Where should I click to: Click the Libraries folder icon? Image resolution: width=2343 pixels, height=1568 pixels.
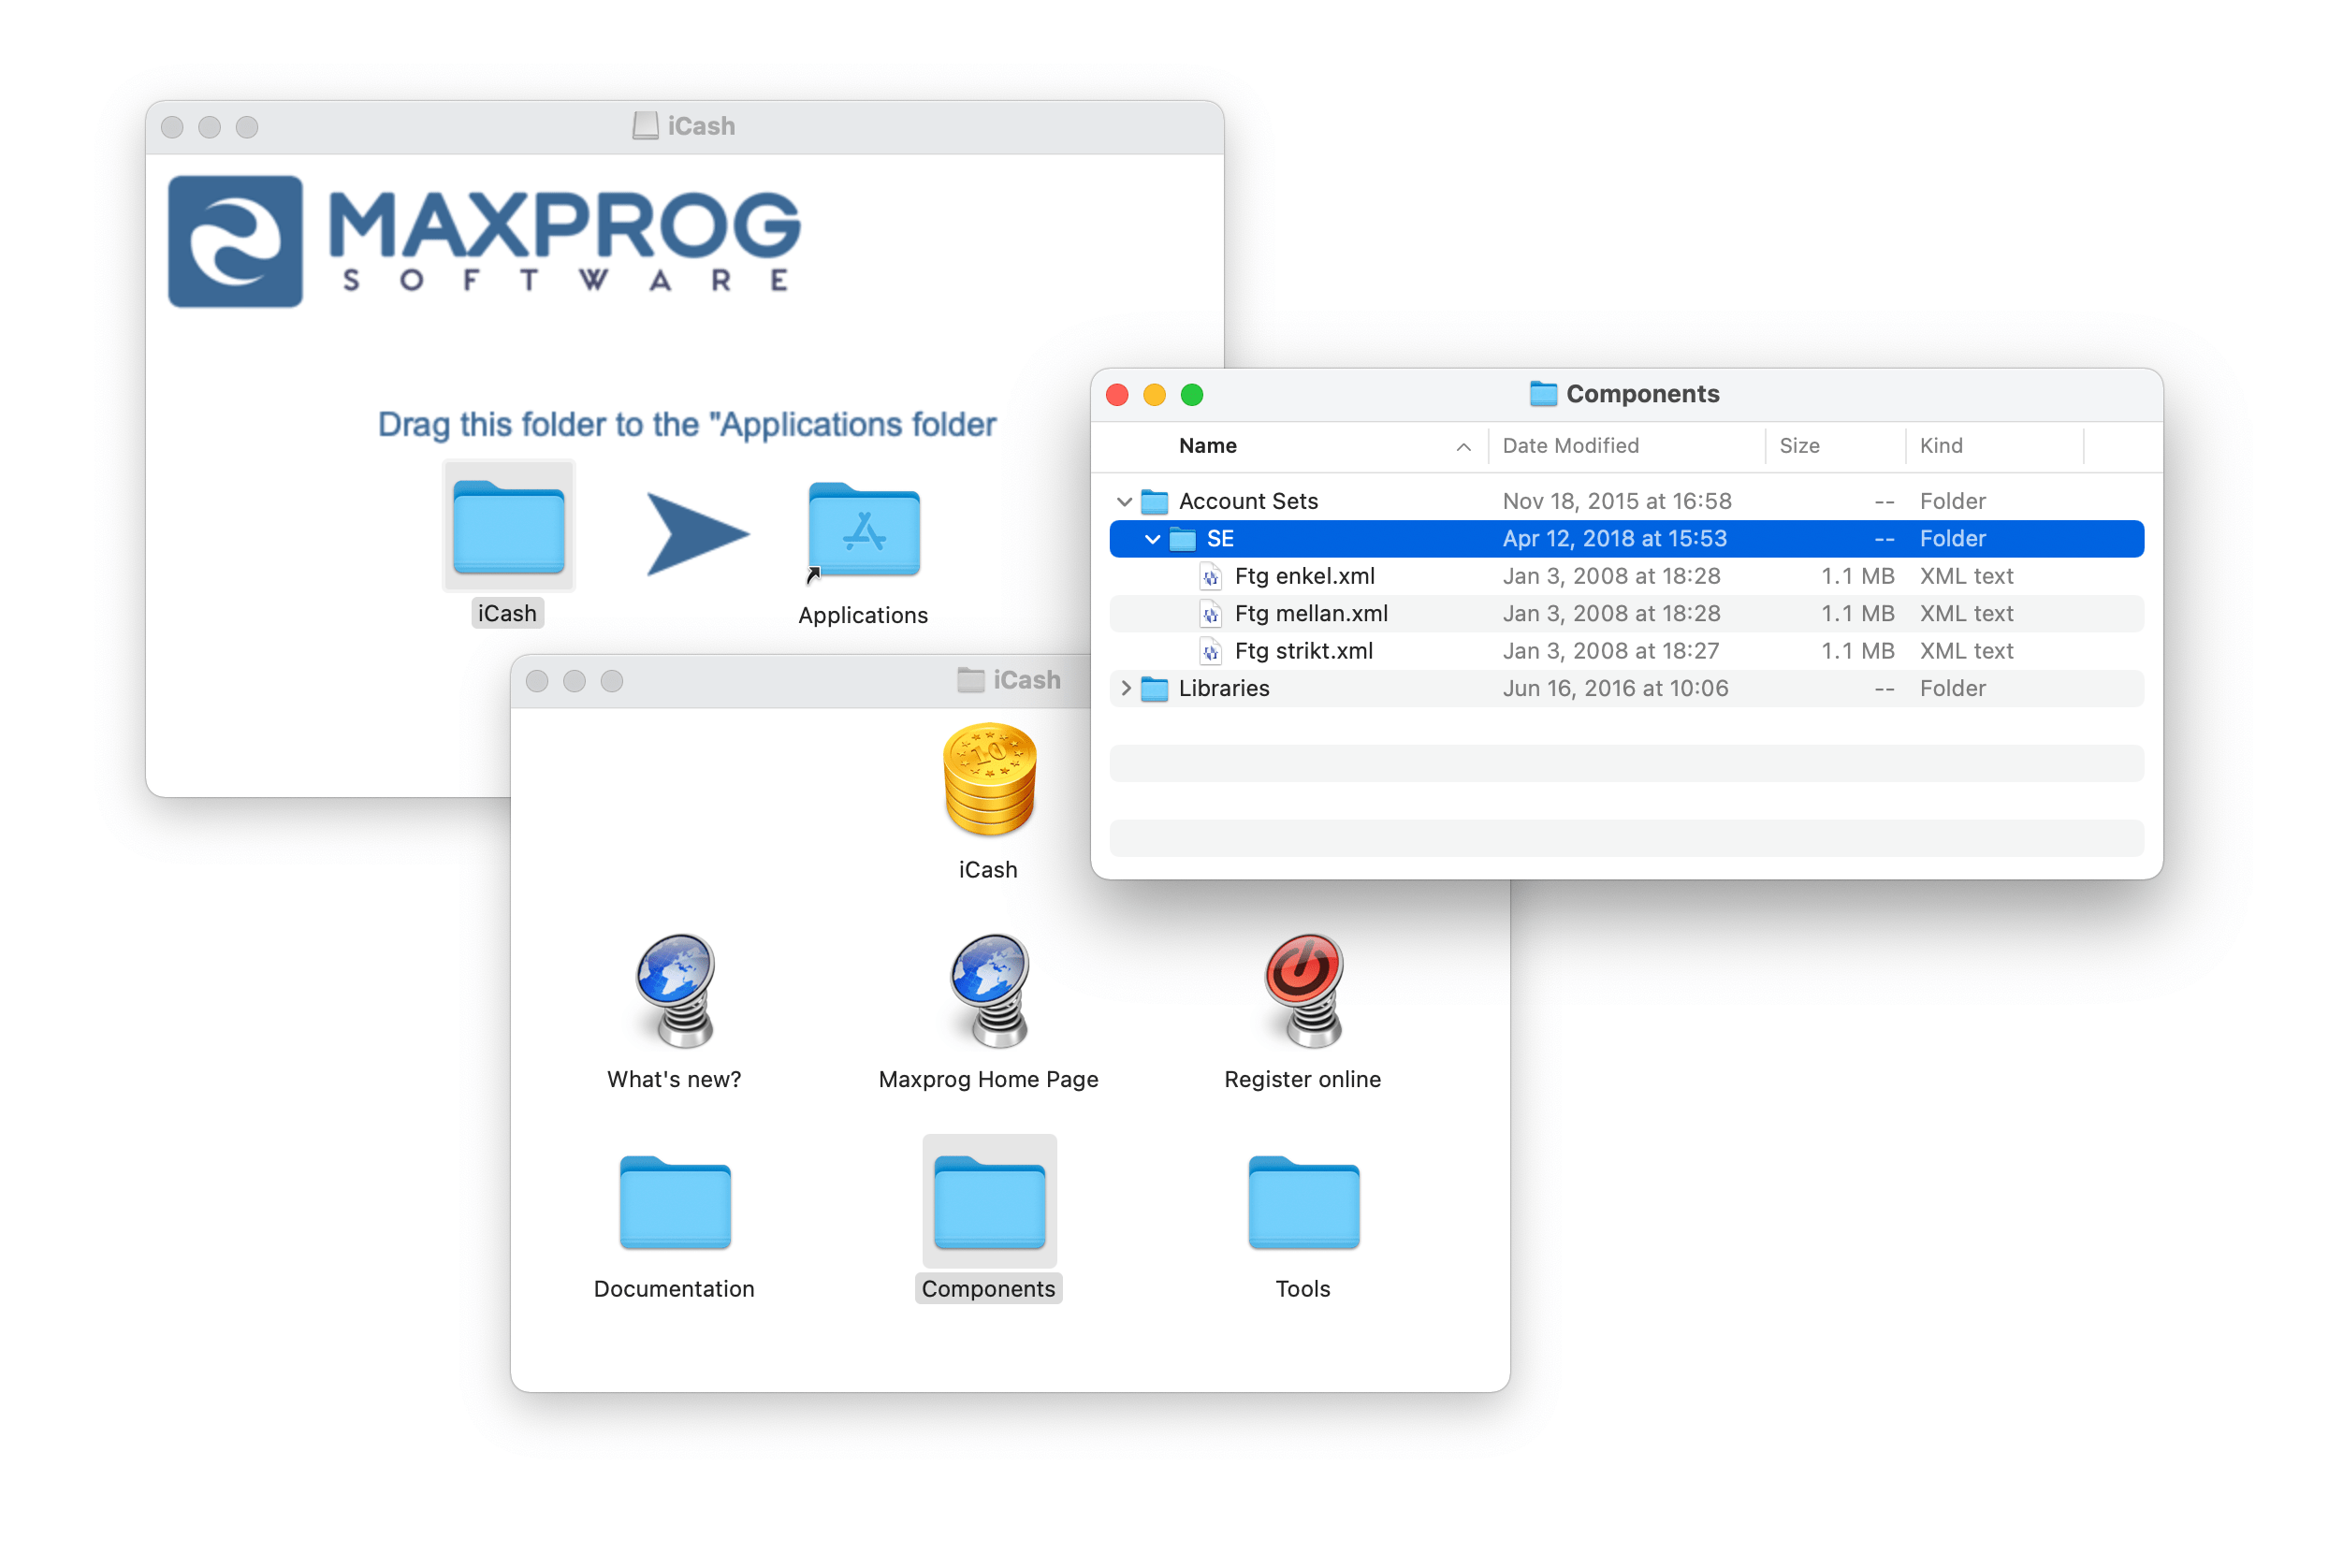[1154, 689]
